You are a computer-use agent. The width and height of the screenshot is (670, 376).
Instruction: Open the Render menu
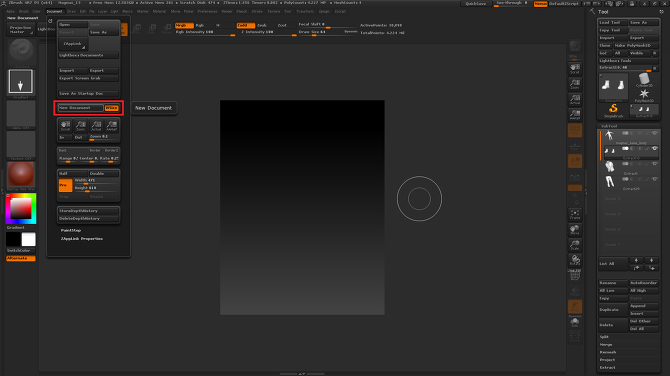227,12
